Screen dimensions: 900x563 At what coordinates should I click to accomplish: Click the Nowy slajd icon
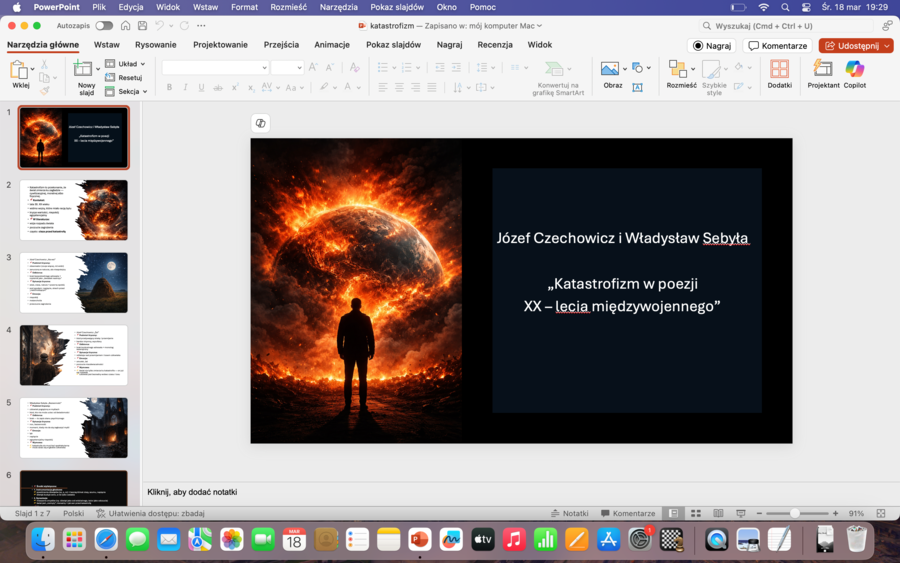coord(85,69)
